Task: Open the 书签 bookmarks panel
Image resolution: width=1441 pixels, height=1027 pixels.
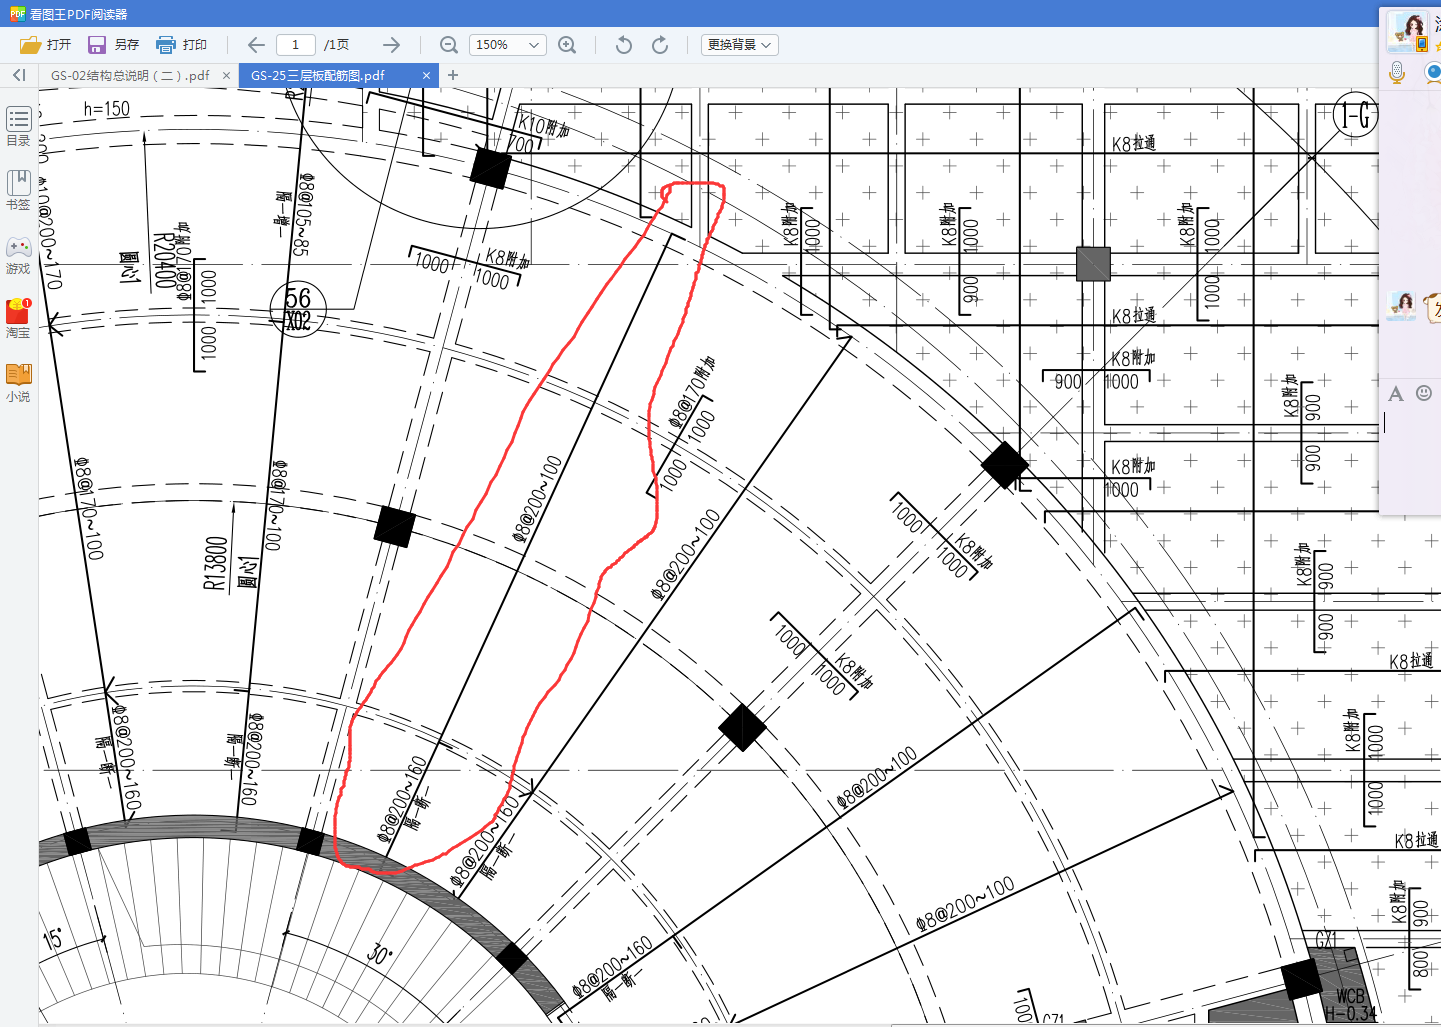Action: (18, 190)
